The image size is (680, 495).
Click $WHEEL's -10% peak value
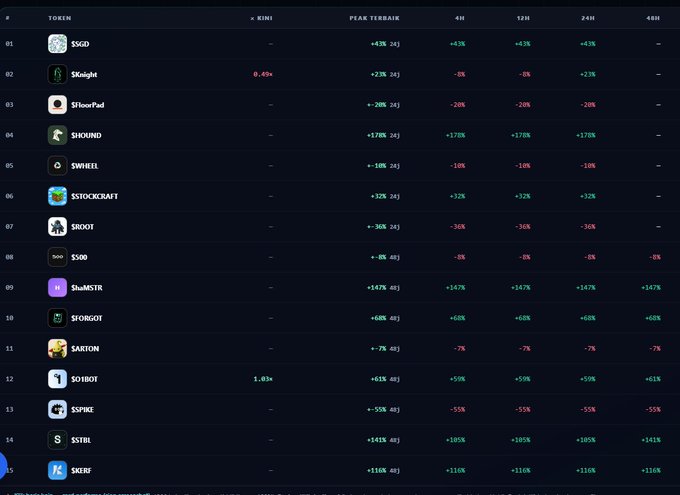pos(376,166)
